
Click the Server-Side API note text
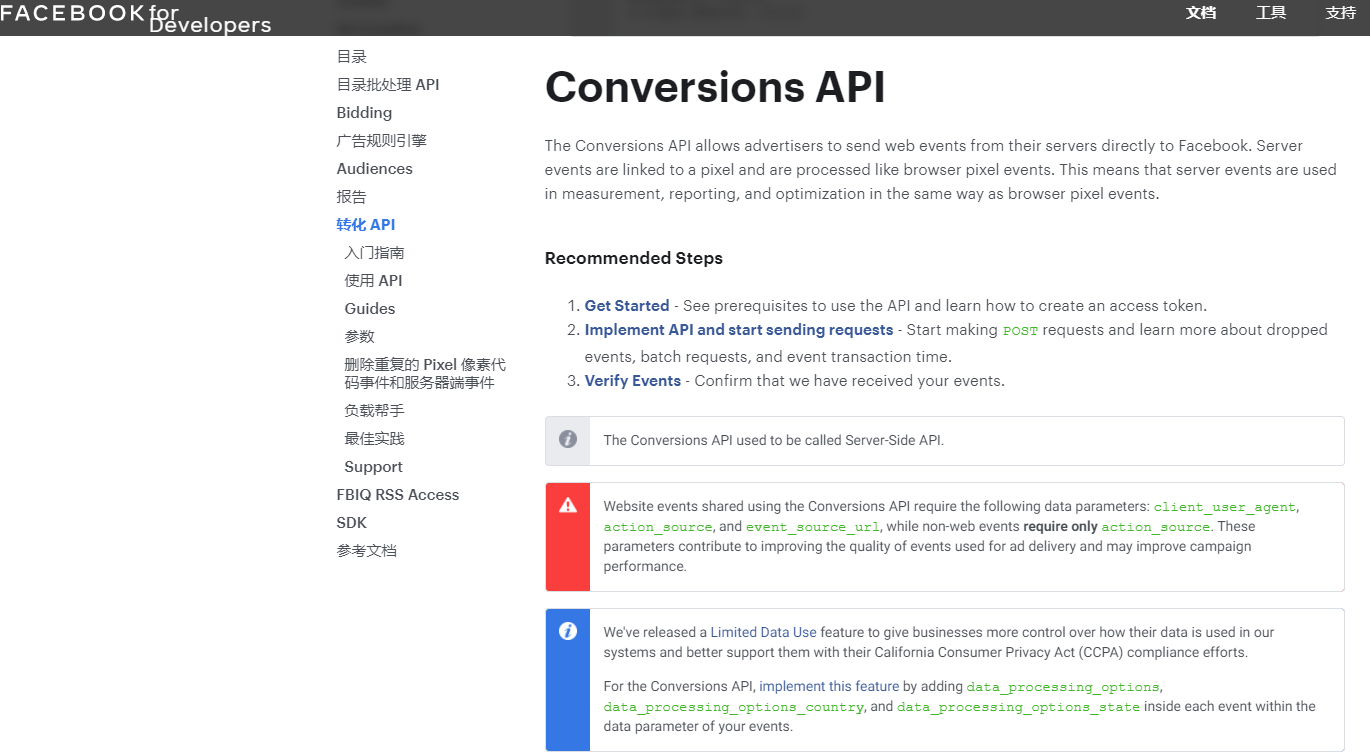click(774, 440)
